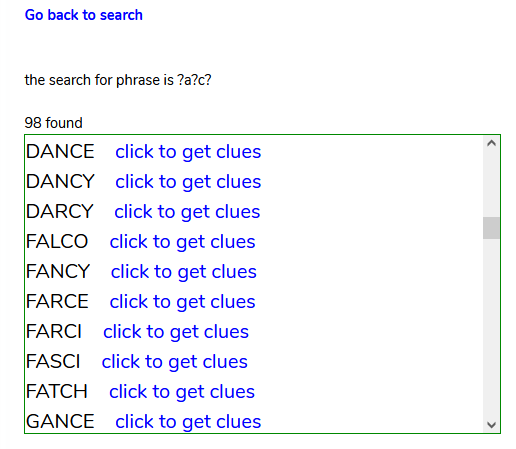Select the word GANCE in the list
Viewport: 516px width, 449px height.
[60, 422]
